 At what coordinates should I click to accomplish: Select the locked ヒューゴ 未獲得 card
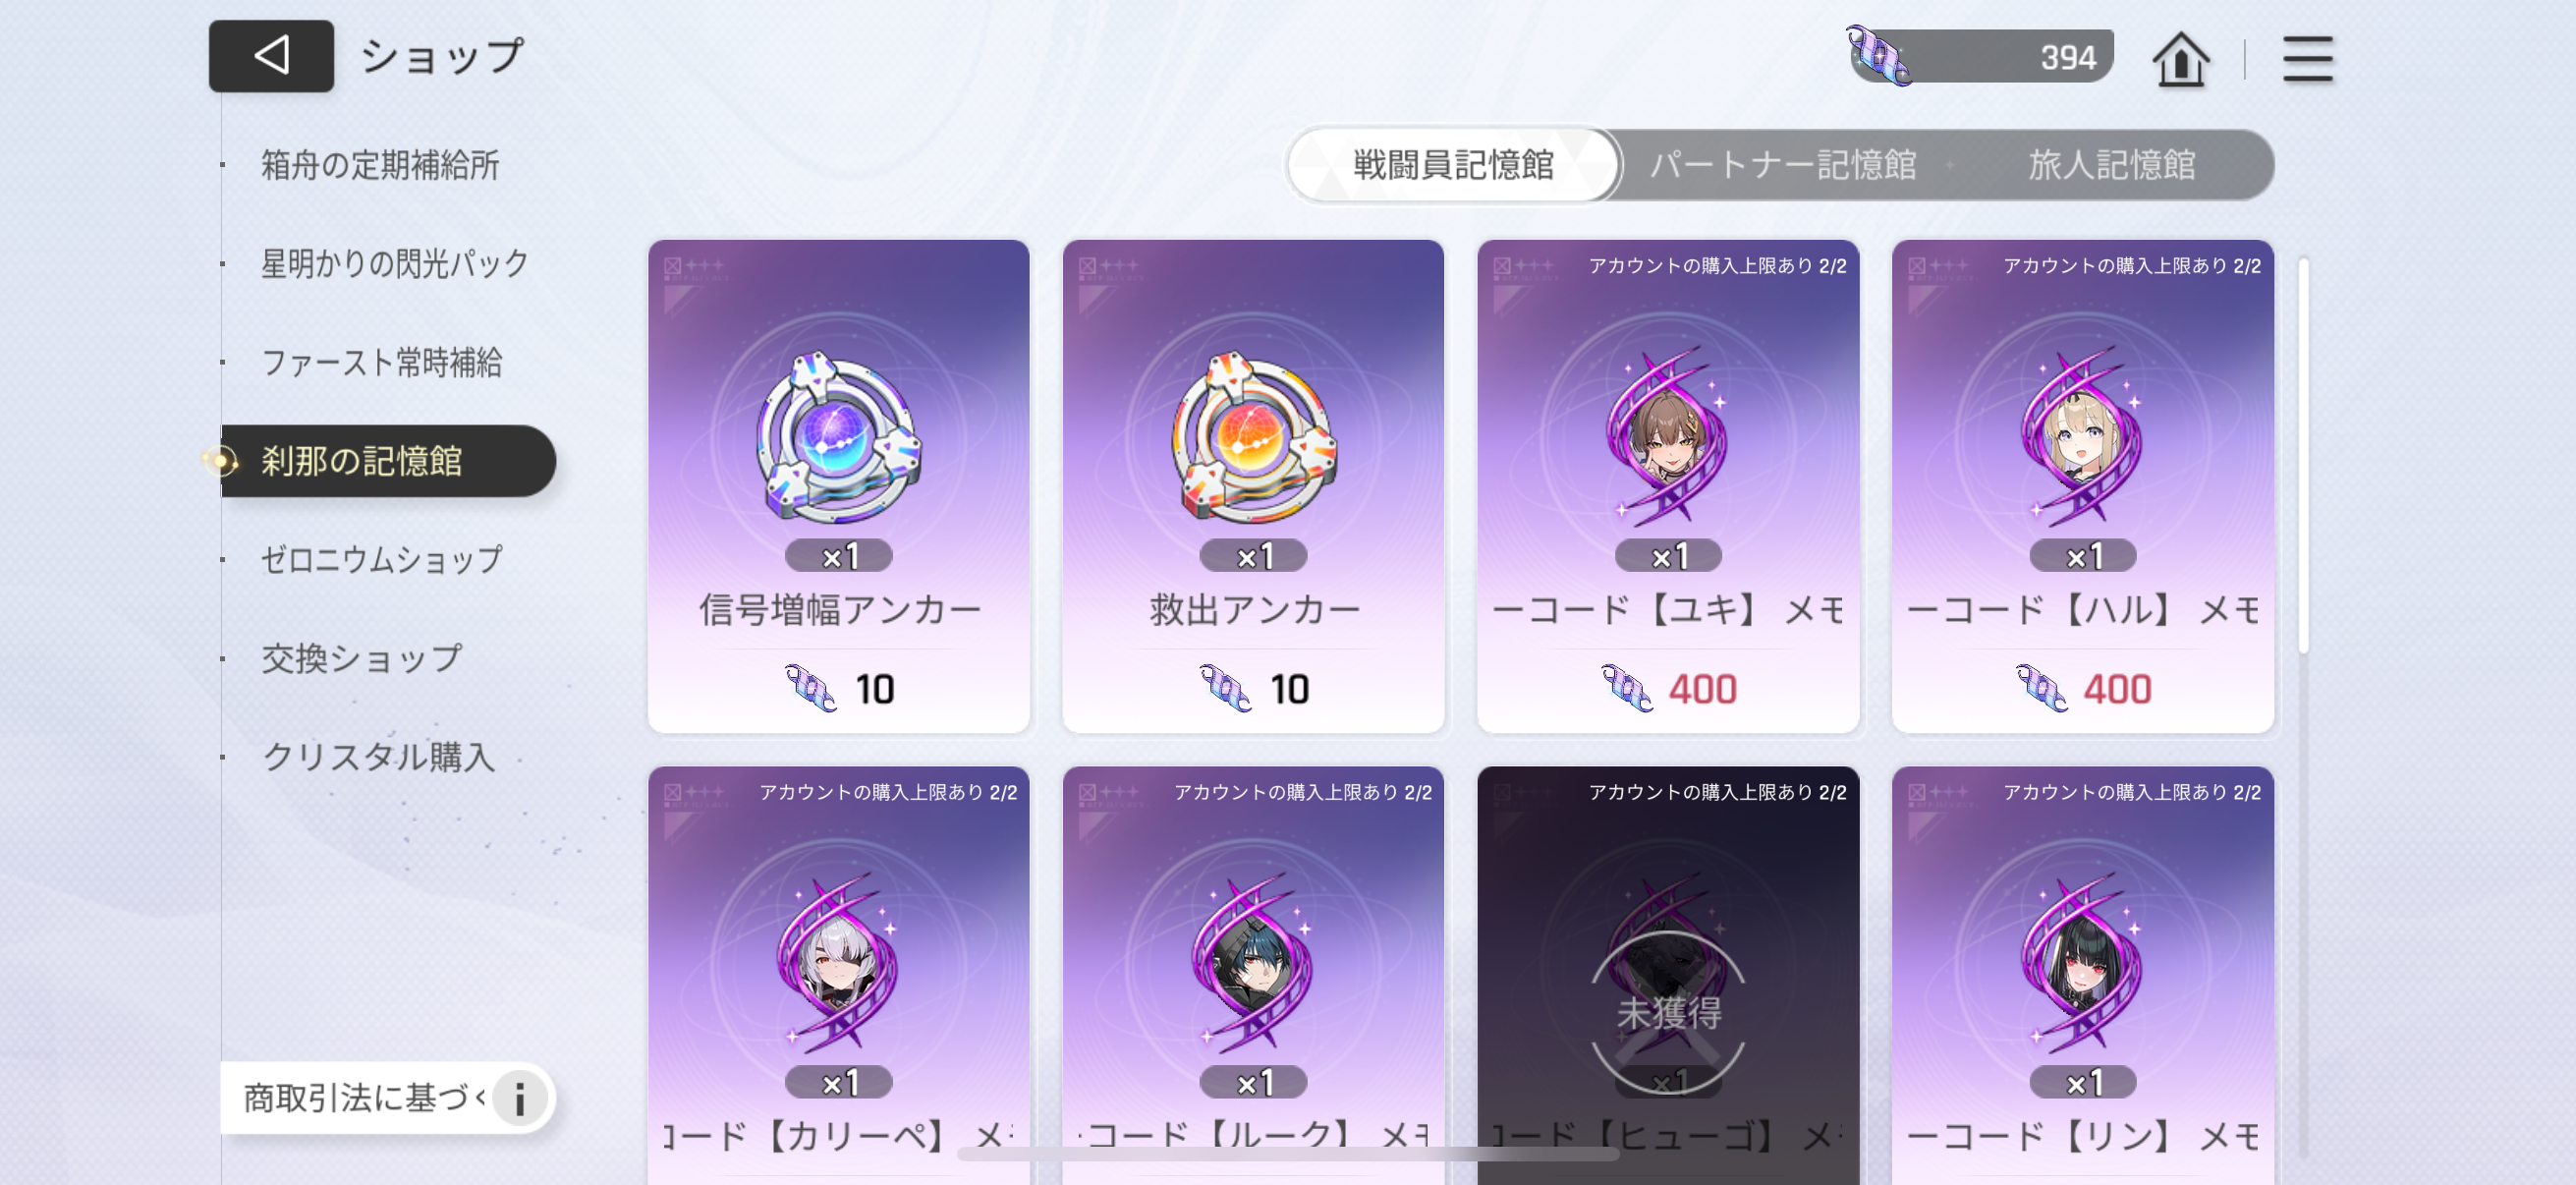[1668, 976]
